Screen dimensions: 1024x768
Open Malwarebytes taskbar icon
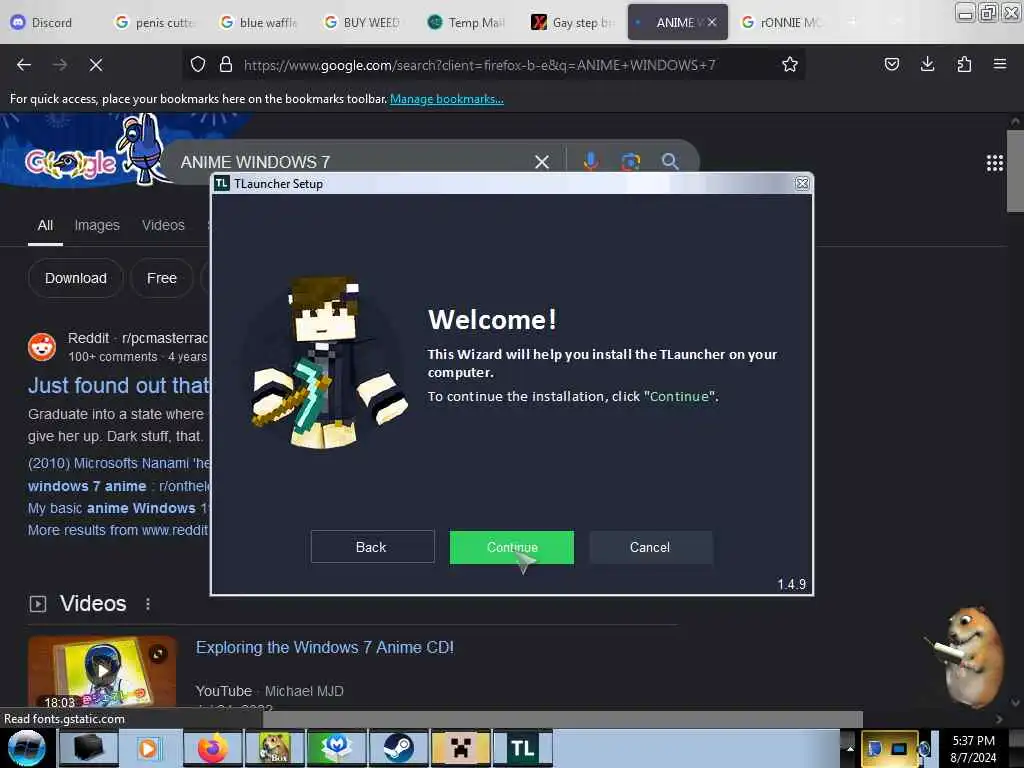pyautogui.click(x=336, y=748)
